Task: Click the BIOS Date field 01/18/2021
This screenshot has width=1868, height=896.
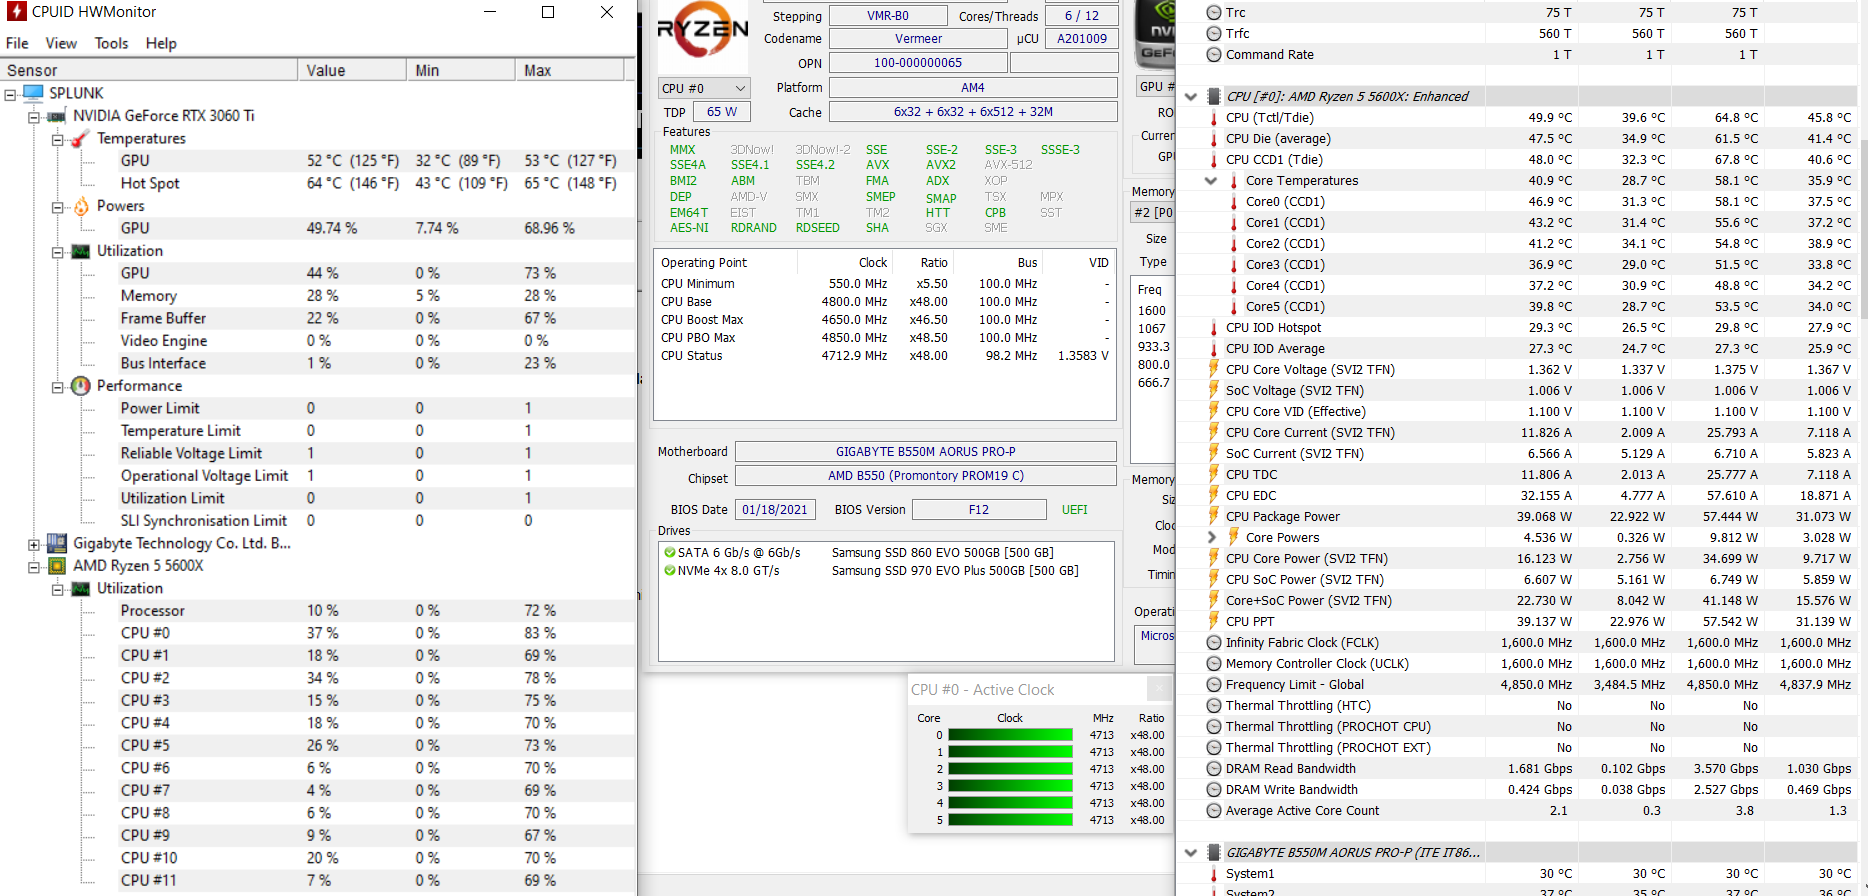Action: click(x=774, y=510)
